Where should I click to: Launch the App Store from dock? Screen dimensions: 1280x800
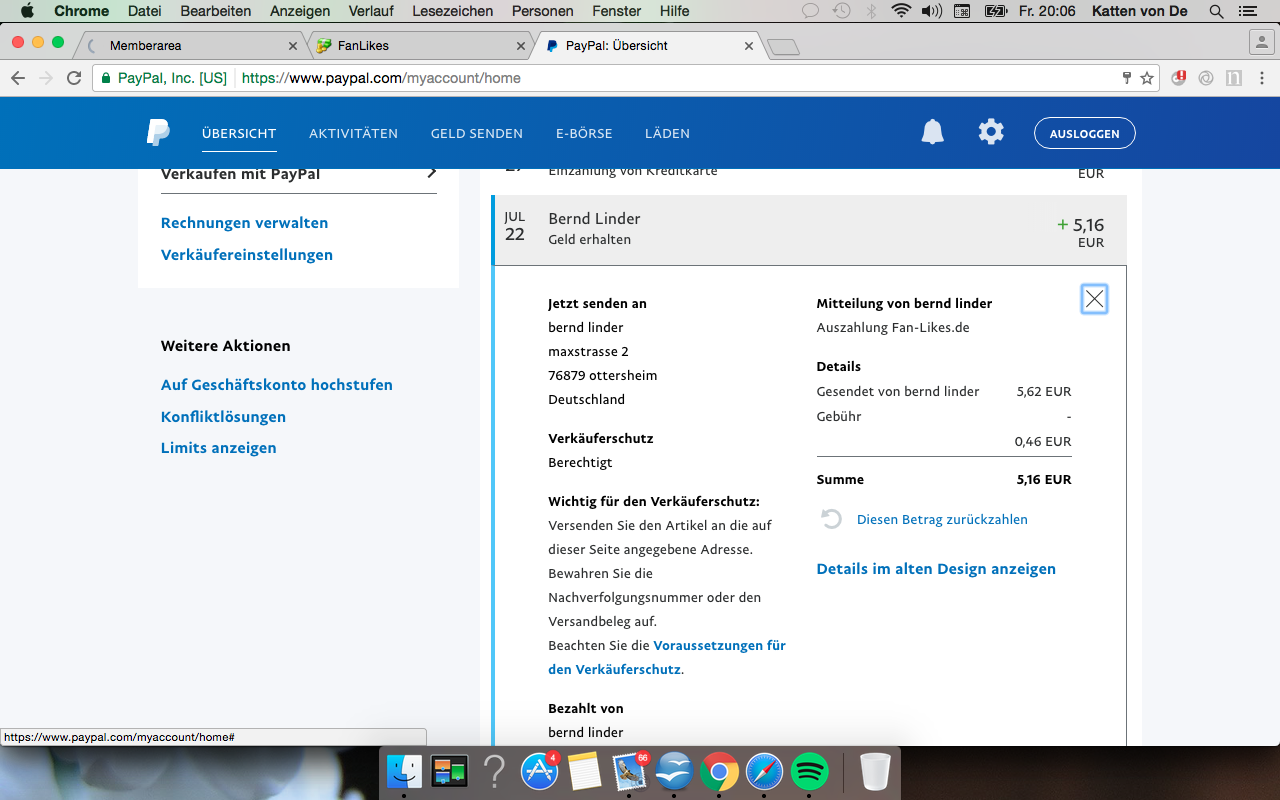pos(540,771)
